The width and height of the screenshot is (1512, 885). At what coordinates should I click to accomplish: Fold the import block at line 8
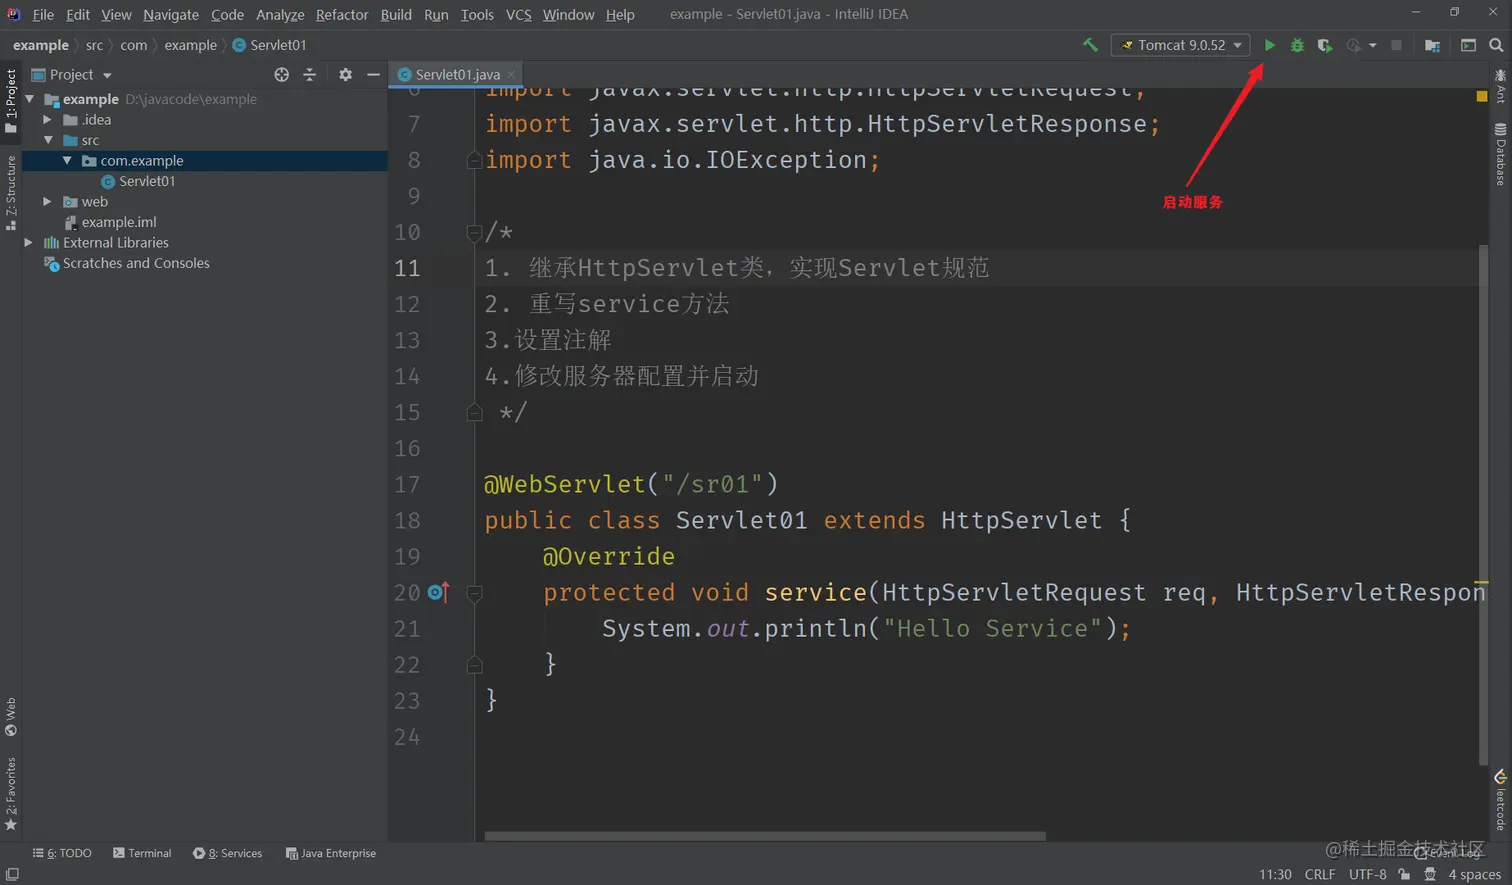coord(474,160)
